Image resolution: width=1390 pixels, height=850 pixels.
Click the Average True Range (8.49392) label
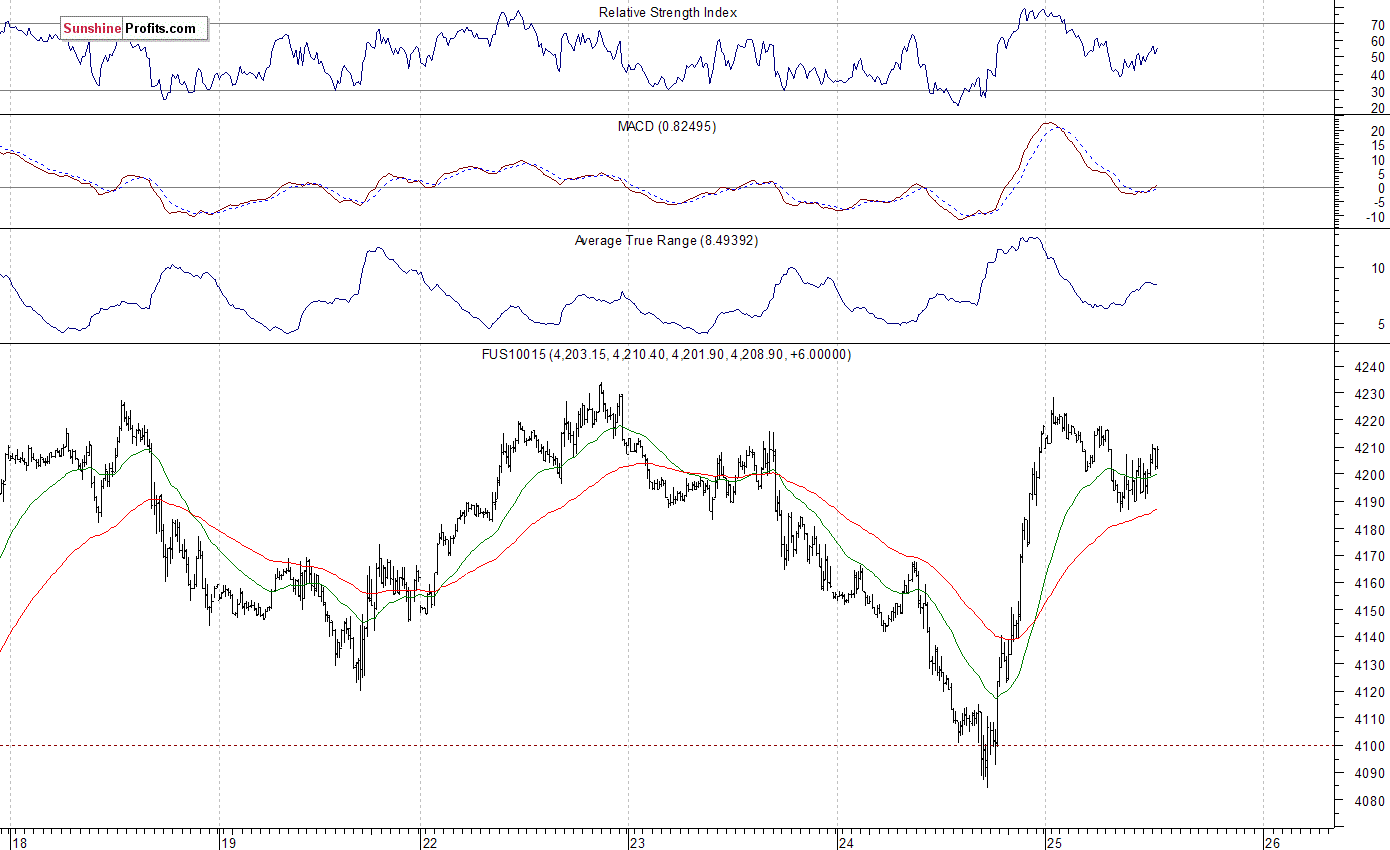[666, 240]
